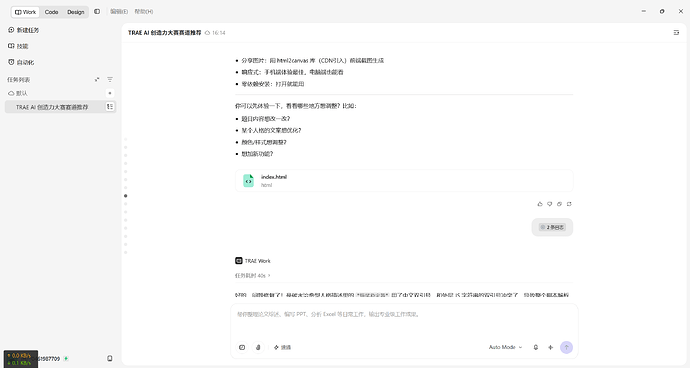
Task: Click the right panel toggle icon in the chat header
Action: pos(676,33)
